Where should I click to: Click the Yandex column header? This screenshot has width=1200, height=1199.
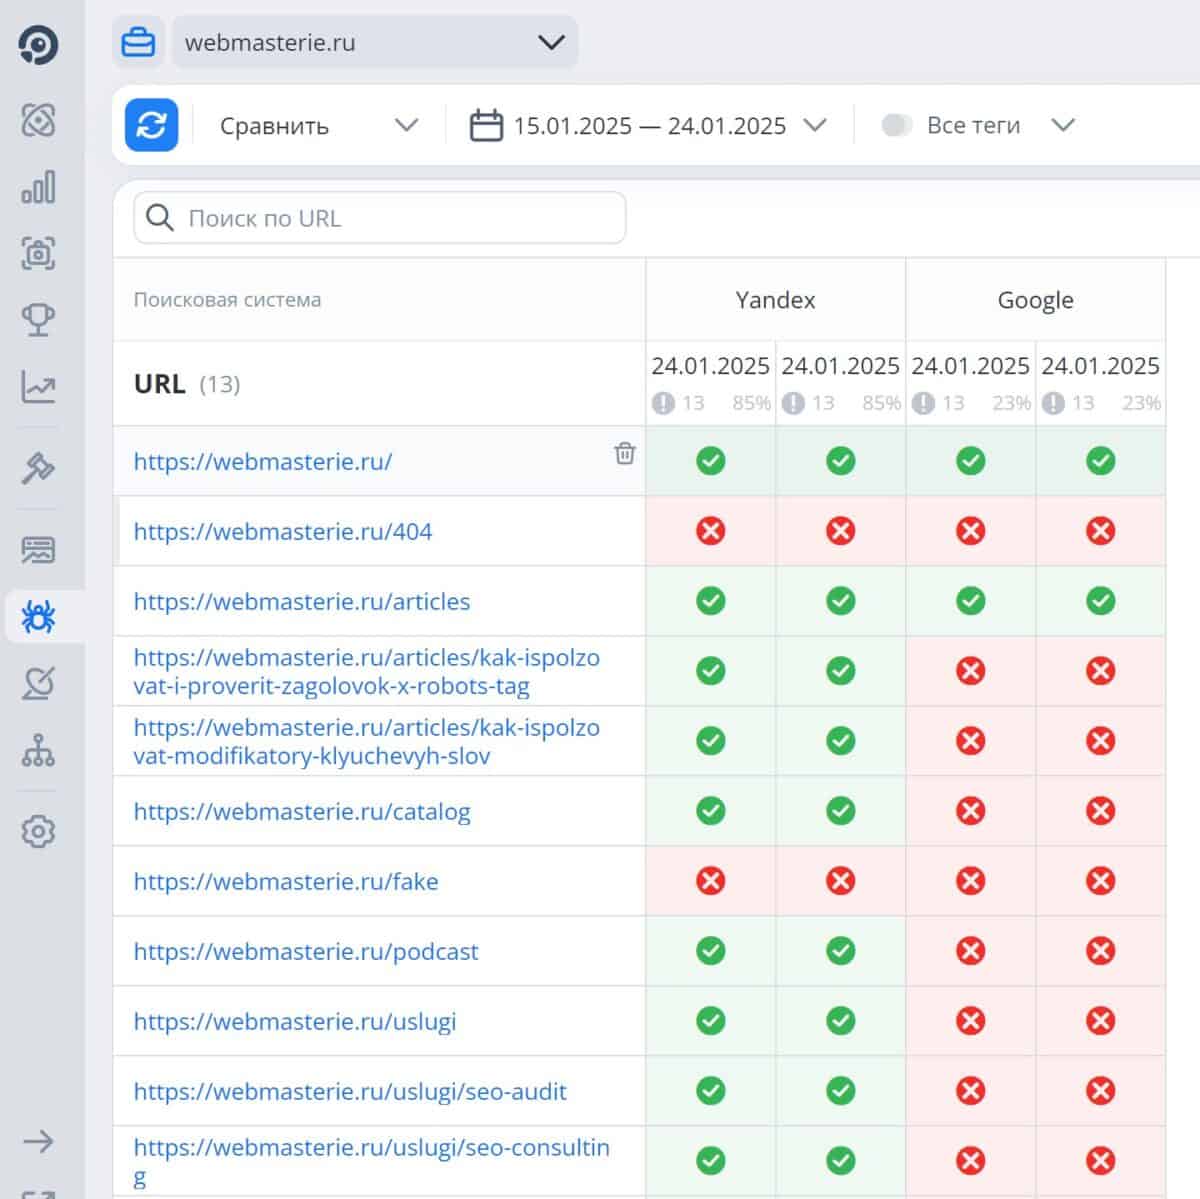point(775,300)
